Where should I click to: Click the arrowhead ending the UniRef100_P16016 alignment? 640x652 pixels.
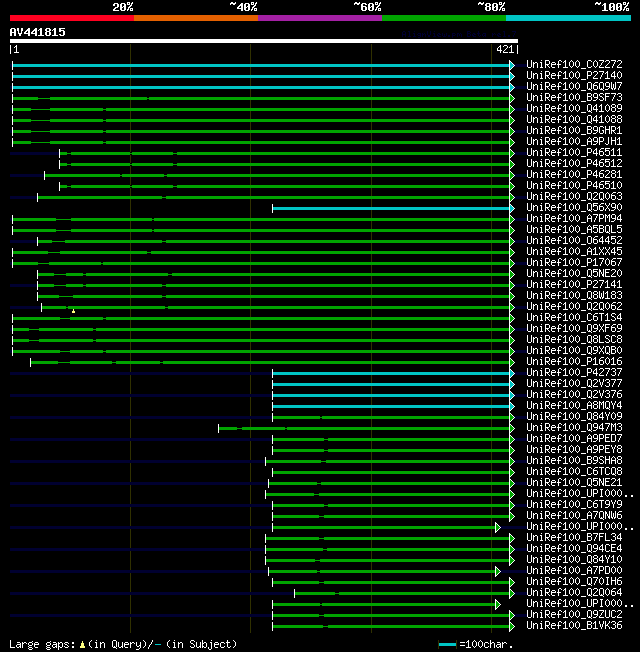pyautogui.click(x=512, y=362)
